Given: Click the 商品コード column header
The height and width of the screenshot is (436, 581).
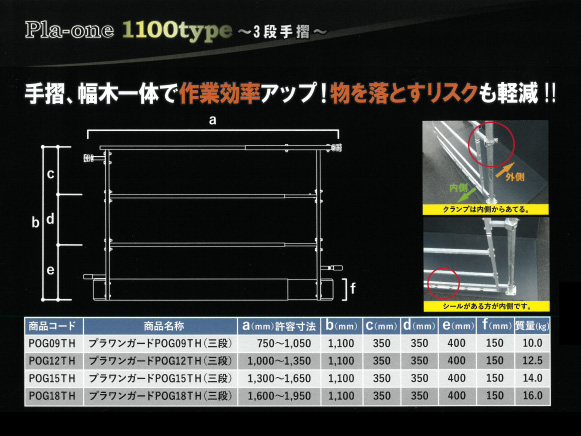Looking at the screenshot, I should click(53, 326).
